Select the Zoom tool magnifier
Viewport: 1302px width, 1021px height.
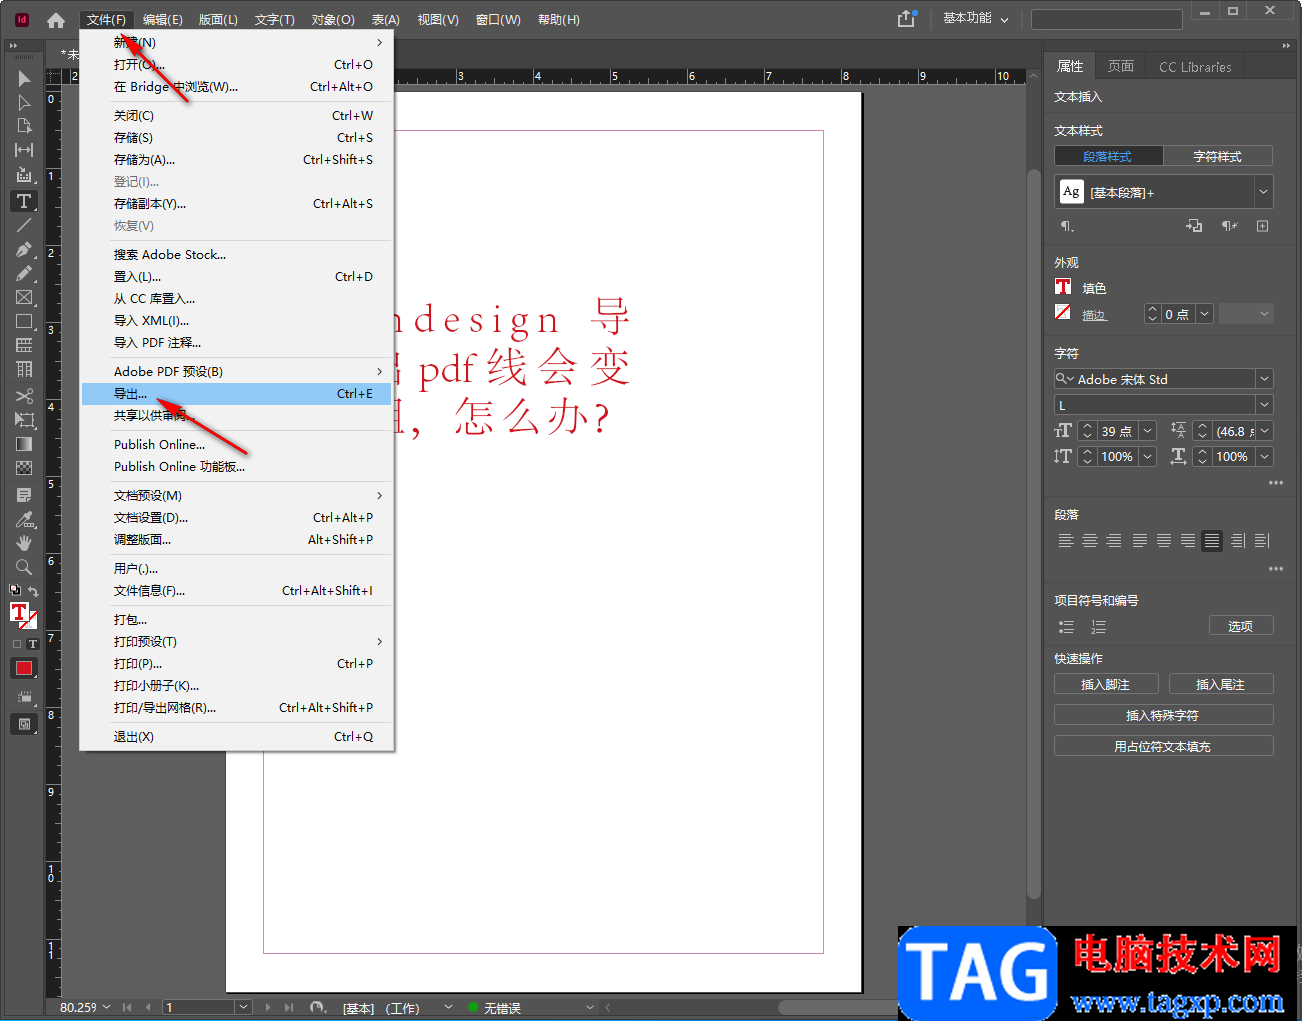pos(24,567)
